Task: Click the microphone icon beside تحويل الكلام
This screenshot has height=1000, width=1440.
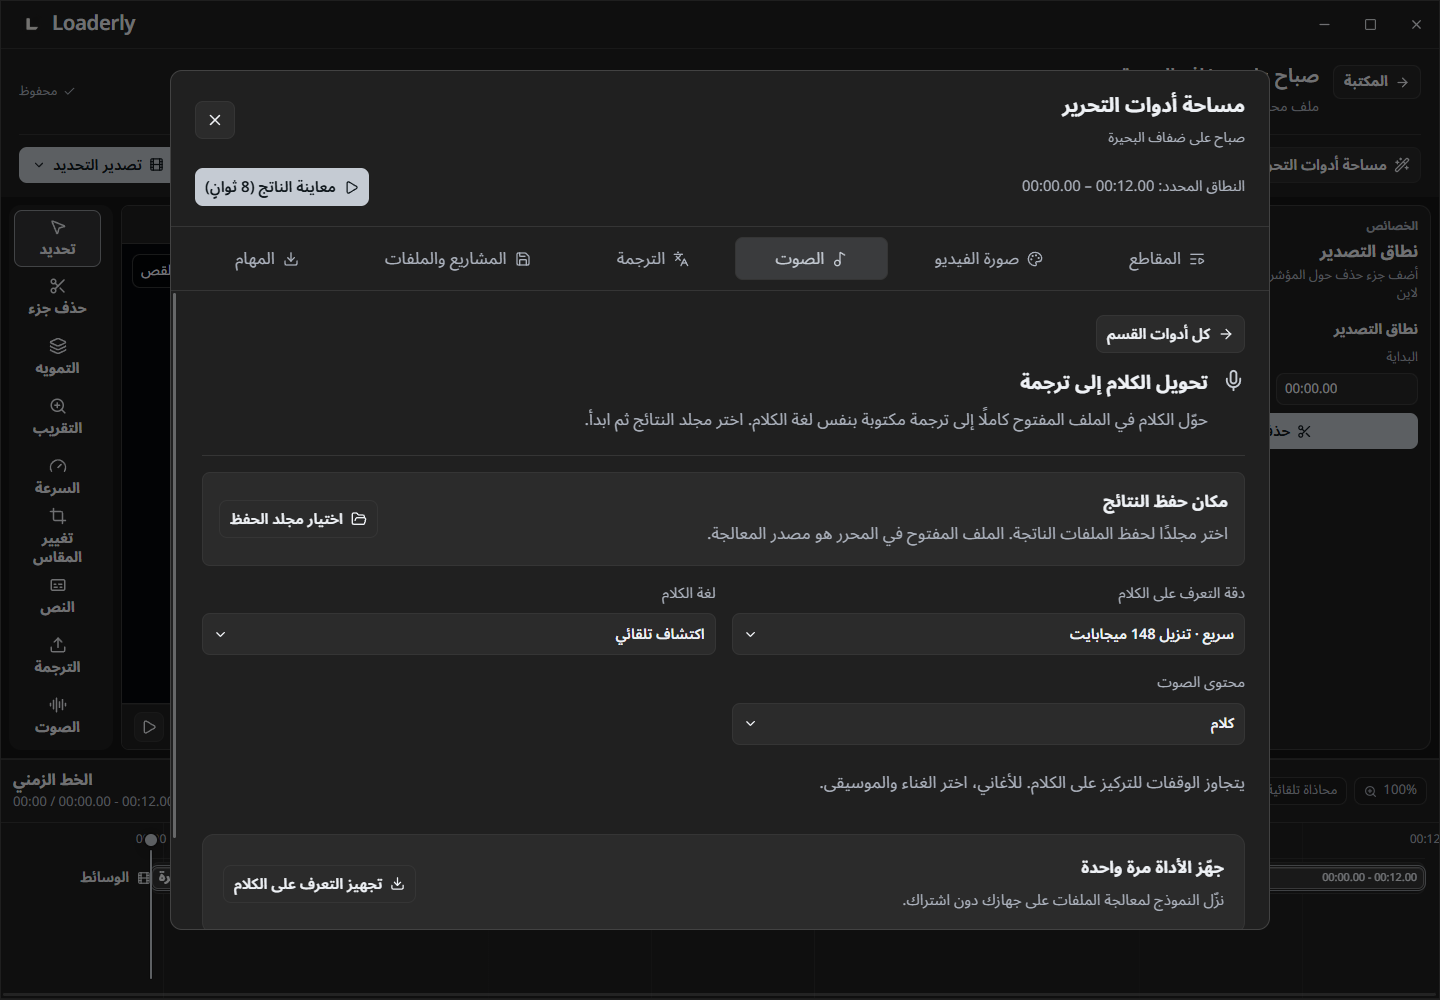Action: pos(1233,381)
